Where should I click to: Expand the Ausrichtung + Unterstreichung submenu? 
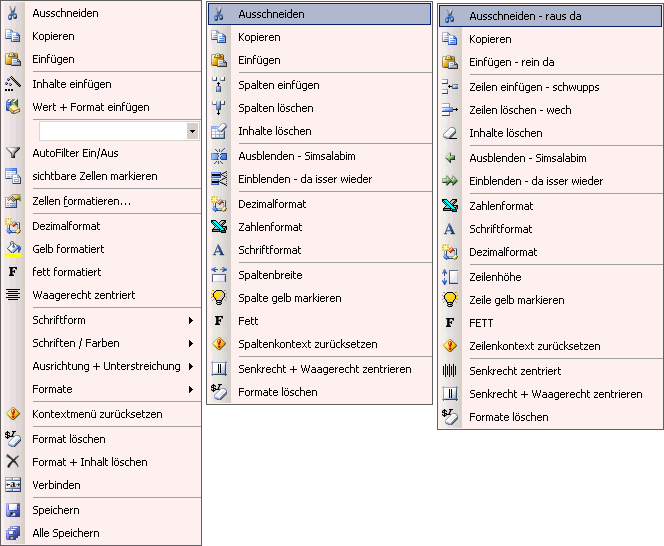point(191,366)
